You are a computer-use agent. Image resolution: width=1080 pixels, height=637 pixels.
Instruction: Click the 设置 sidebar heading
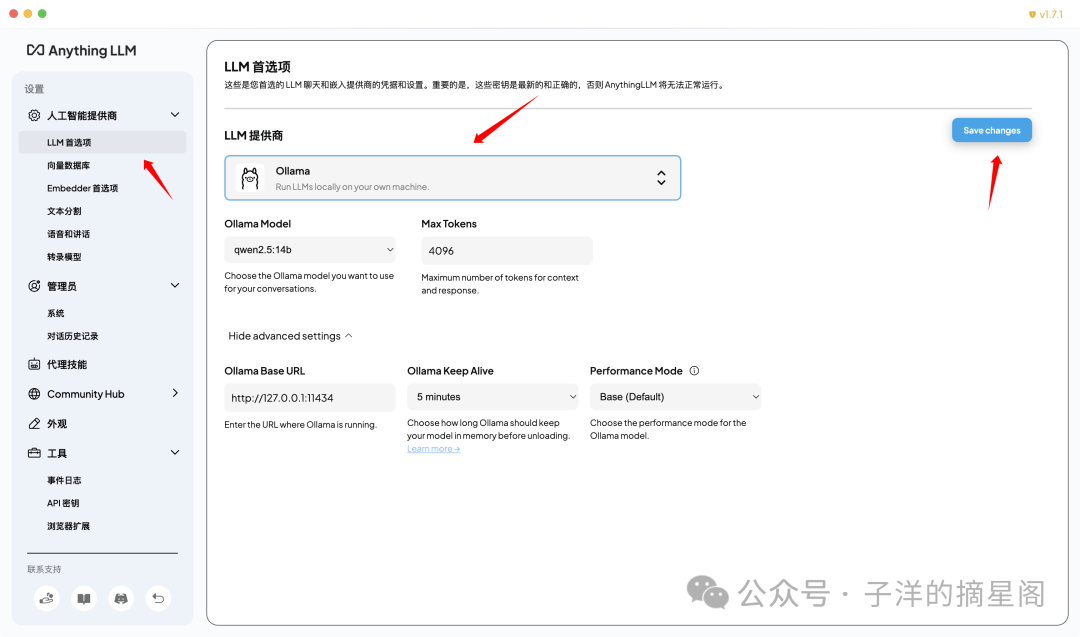click(x=34, y=89)
